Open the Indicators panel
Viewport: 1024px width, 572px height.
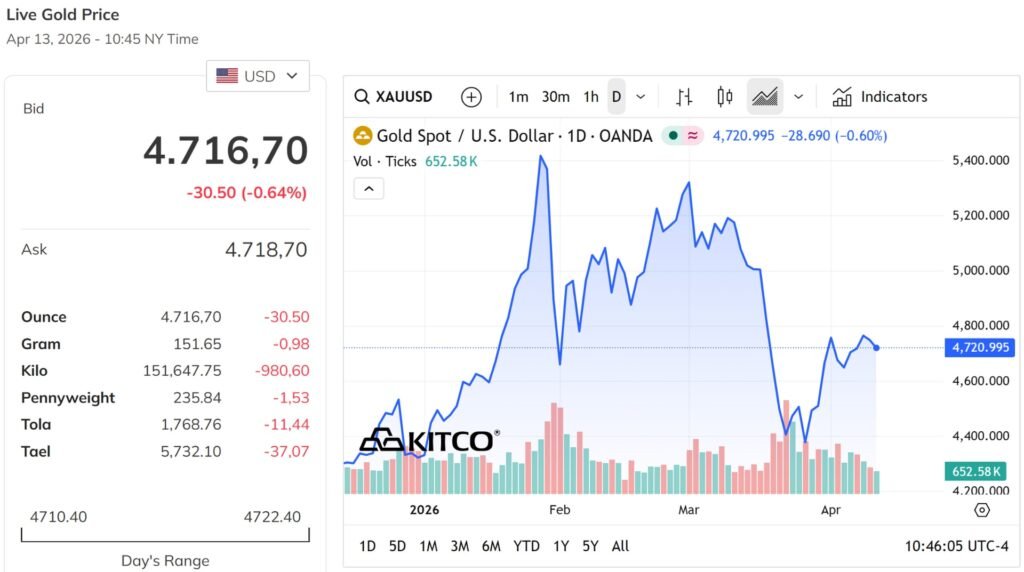coord(880,97)
